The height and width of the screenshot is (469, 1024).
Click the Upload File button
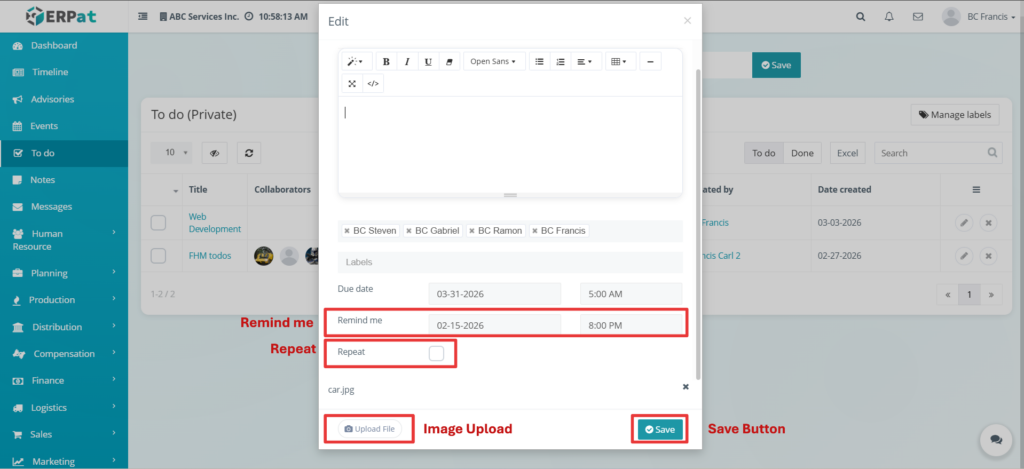click(371, 429)
